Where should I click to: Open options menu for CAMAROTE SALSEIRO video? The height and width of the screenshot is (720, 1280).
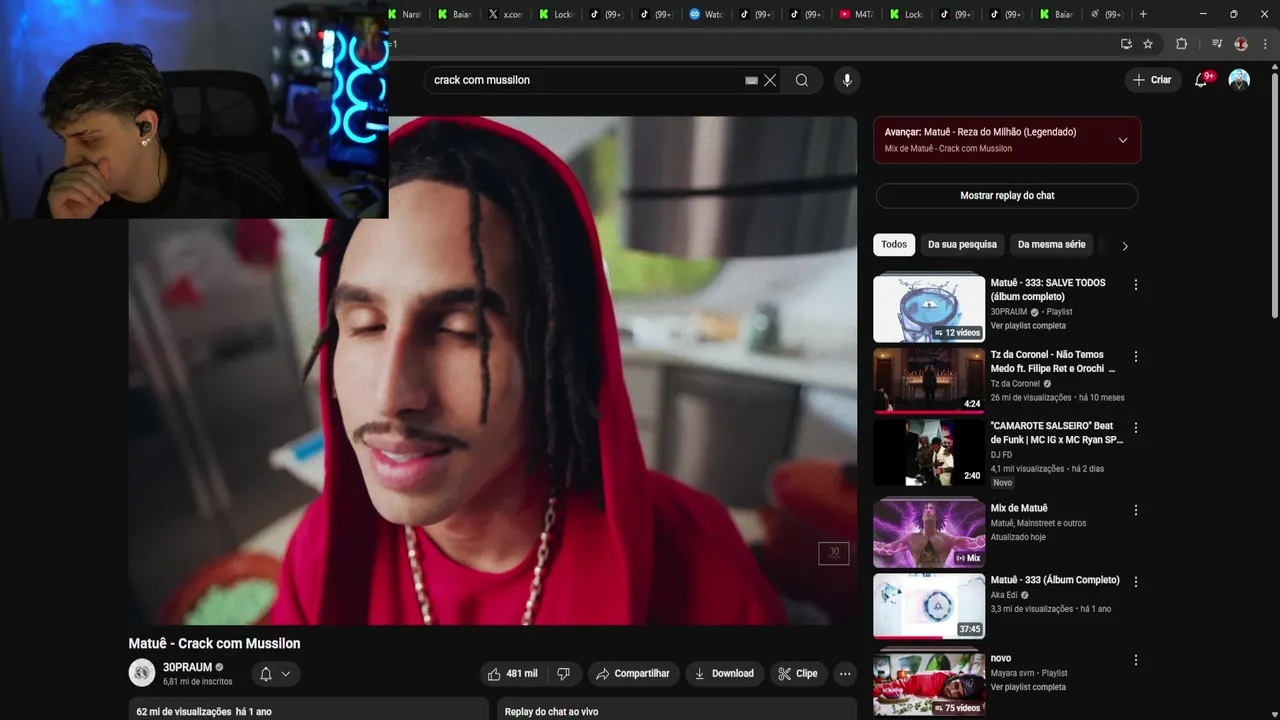tap(1135, 428)
